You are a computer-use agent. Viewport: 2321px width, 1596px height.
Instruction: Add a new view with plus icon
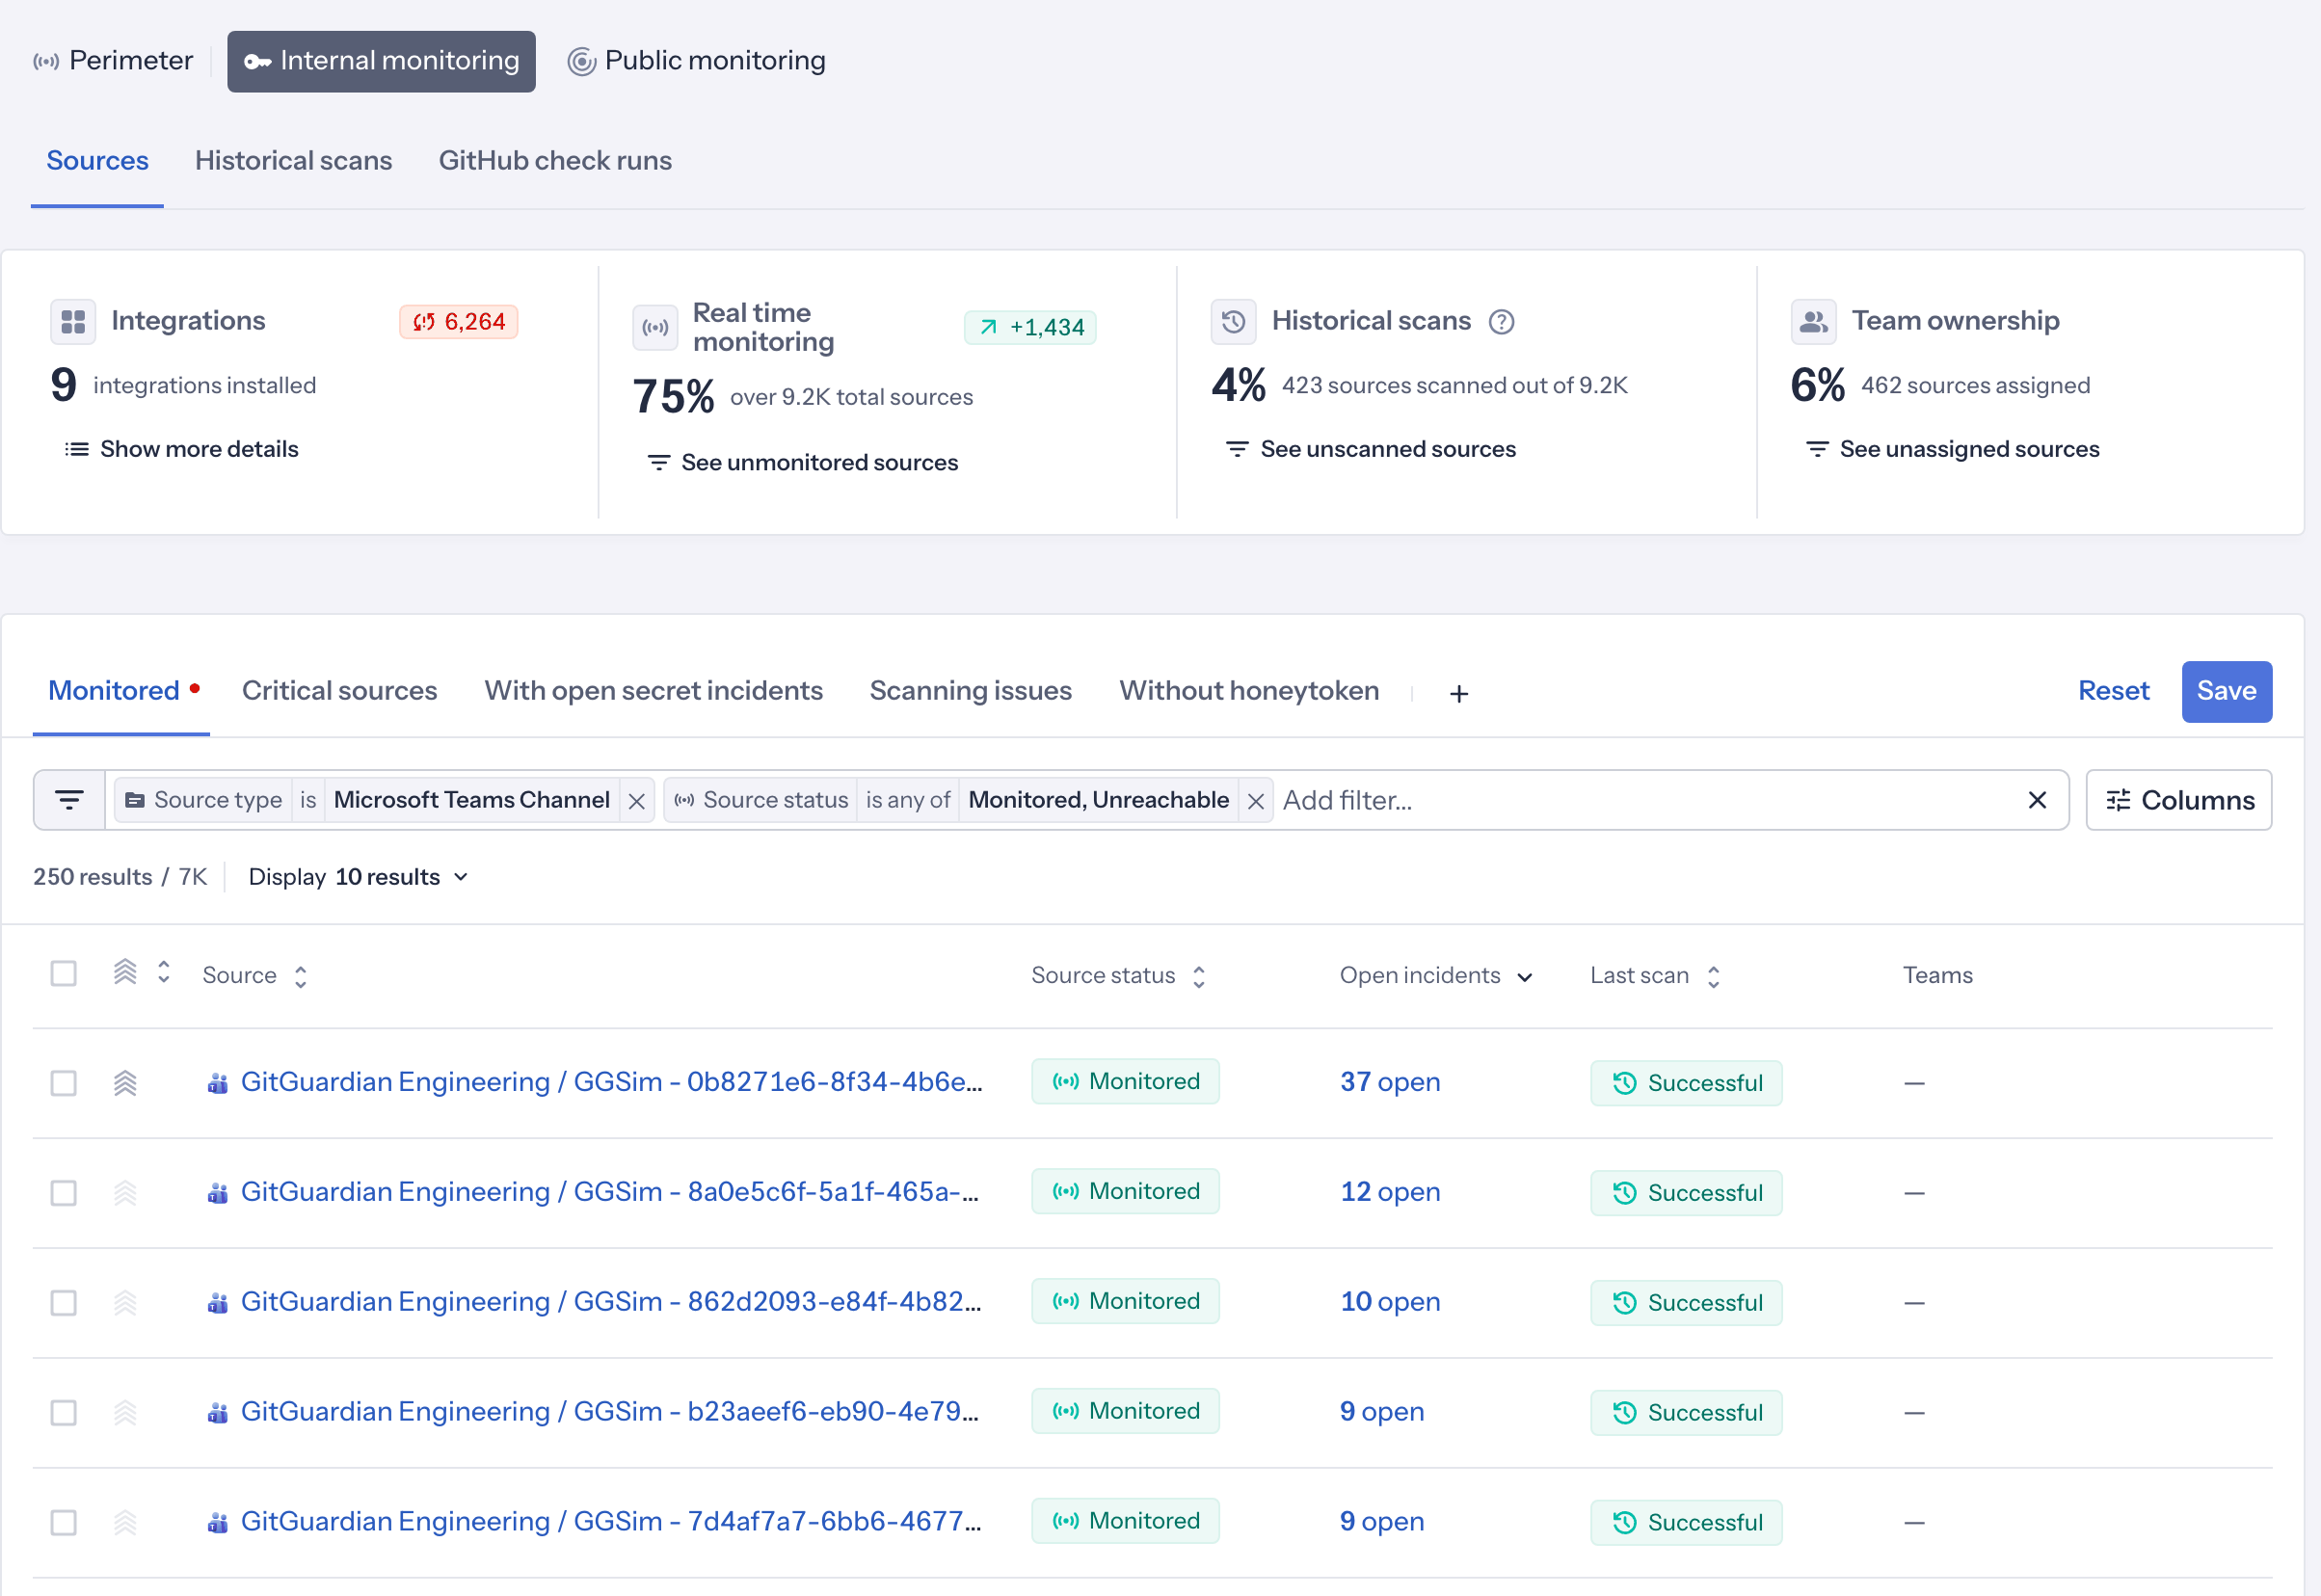[x=1459, y=694]
